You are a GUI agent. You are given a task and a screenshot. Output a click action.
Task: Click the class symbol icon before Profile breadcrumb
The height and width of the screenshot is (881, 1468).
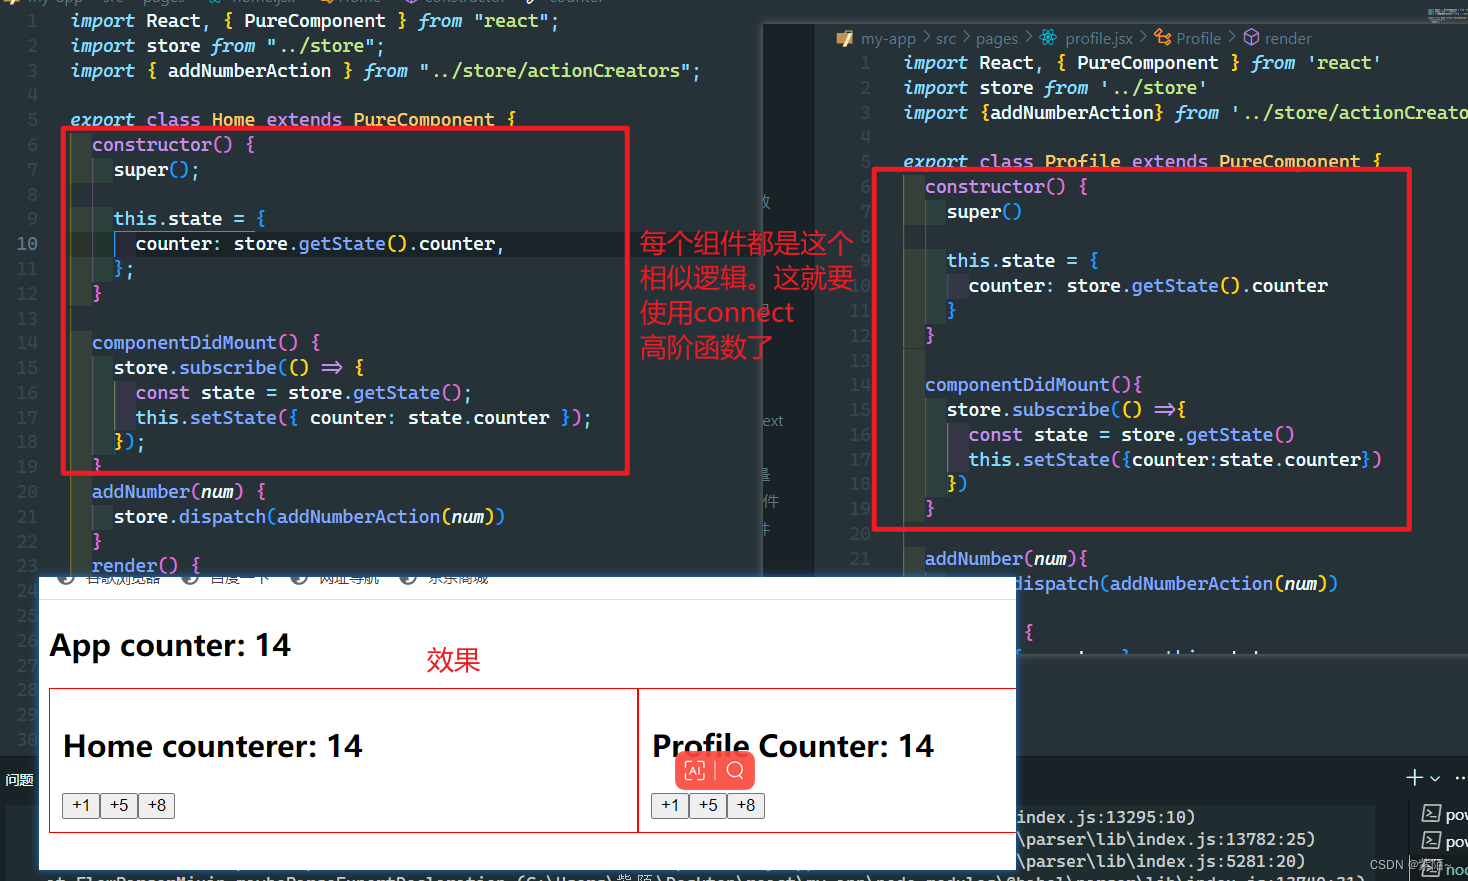1162,37
